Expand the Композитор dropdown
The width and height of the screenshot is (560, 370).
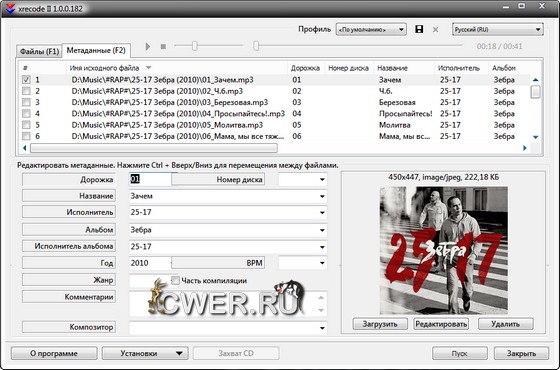coord(322,328)
